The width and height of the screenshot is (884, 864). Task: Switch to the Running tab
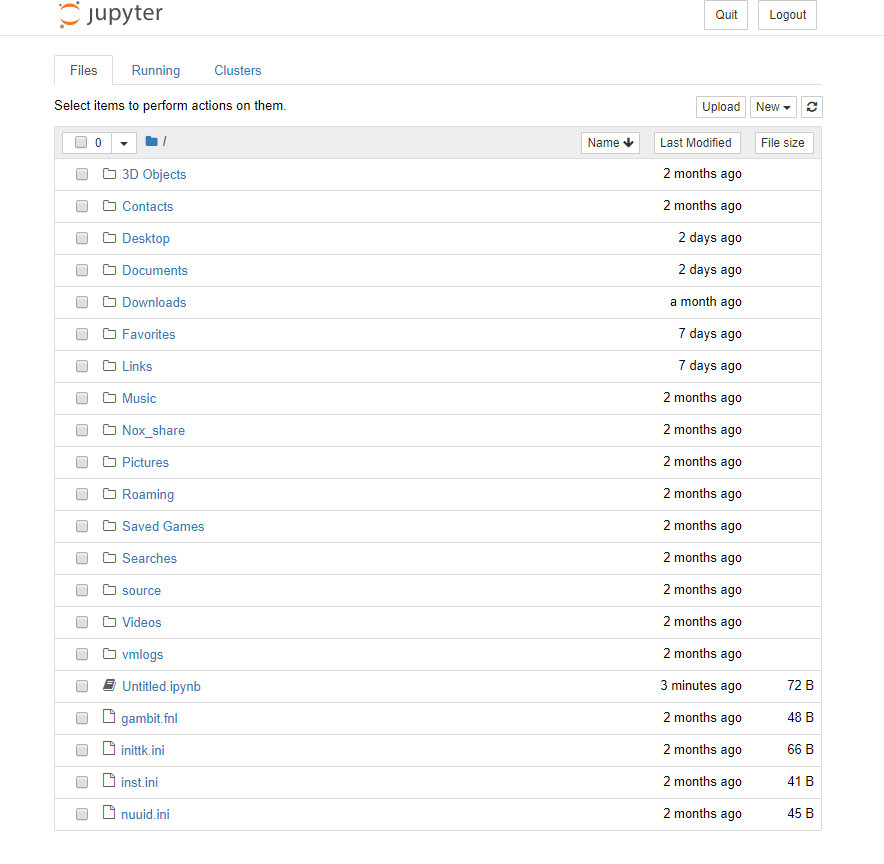(x=156, y=71)
